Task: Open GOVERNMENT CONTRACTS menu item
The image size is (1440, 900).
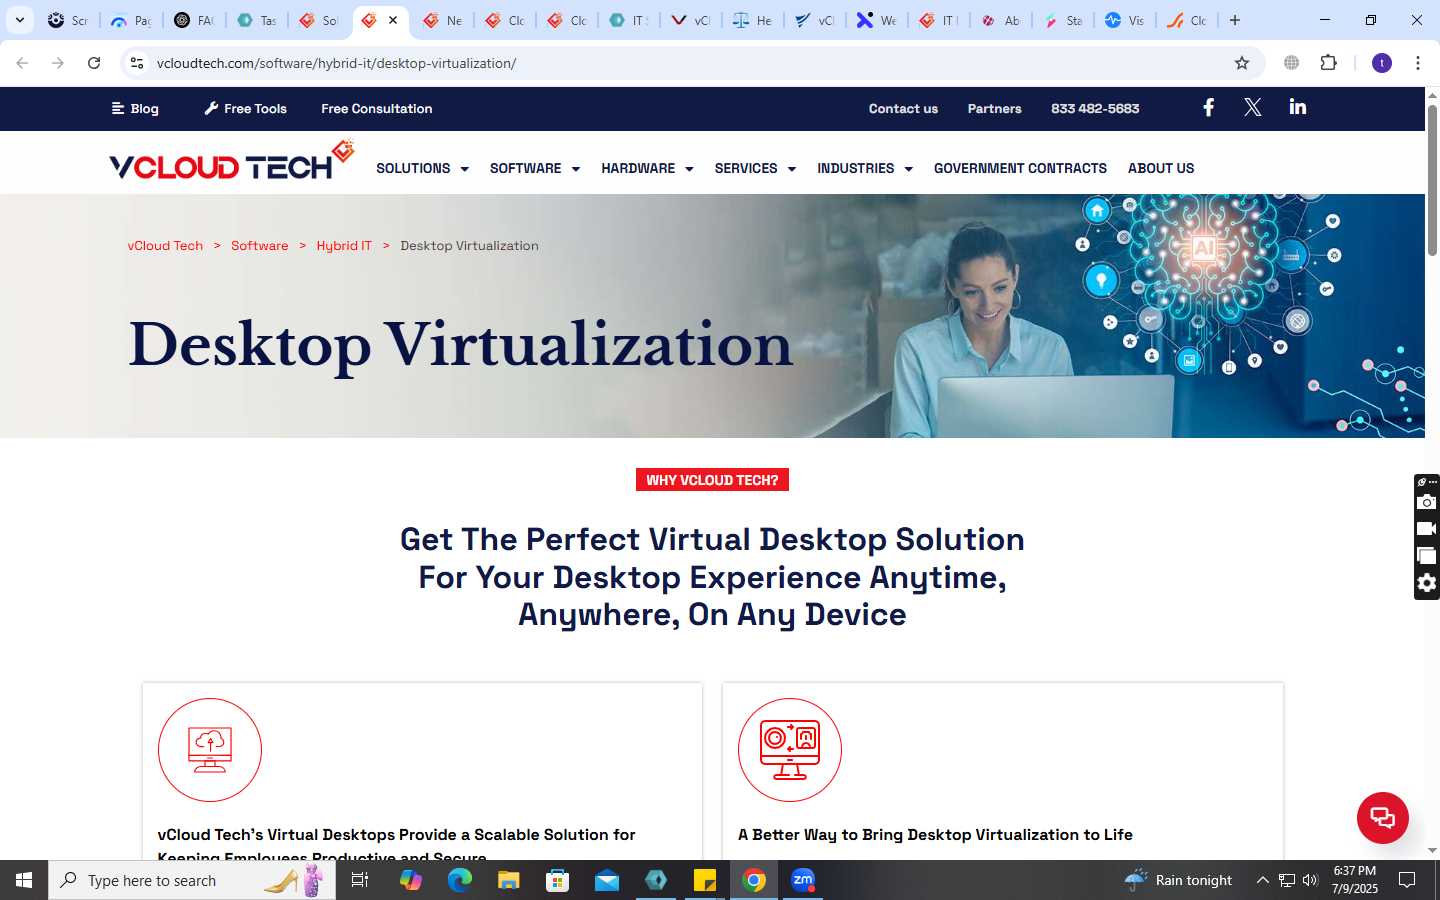Action: click(x=1020, y=168)
